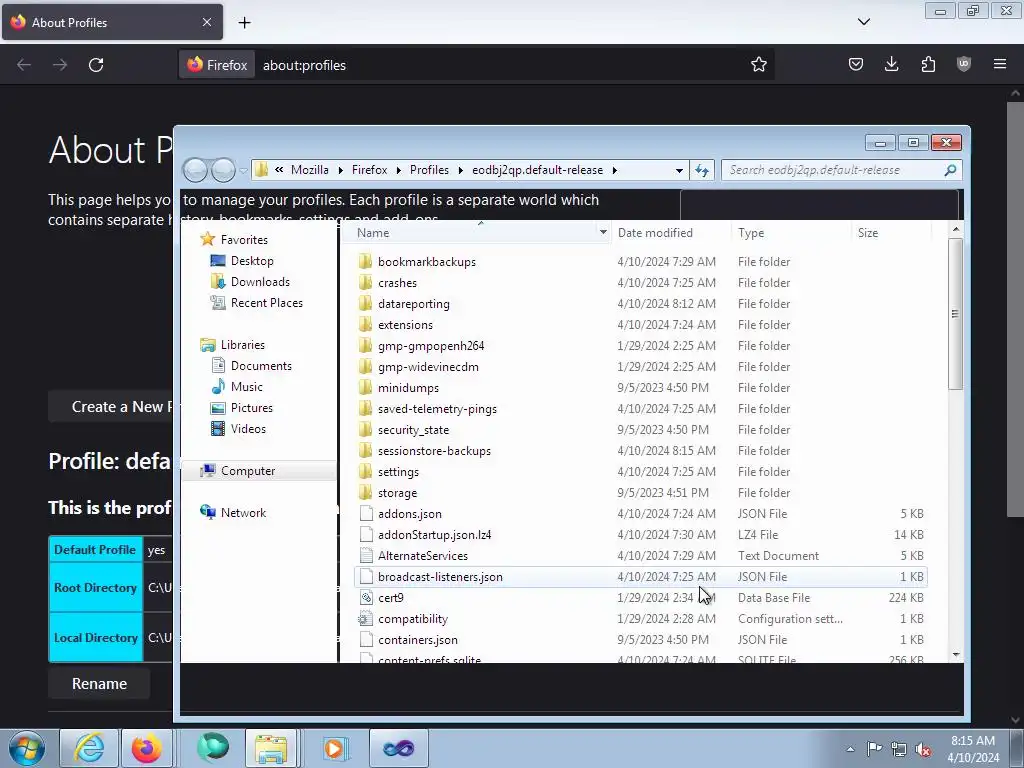
Task: Select the About Profiles tab
Action: pos(112,22)
